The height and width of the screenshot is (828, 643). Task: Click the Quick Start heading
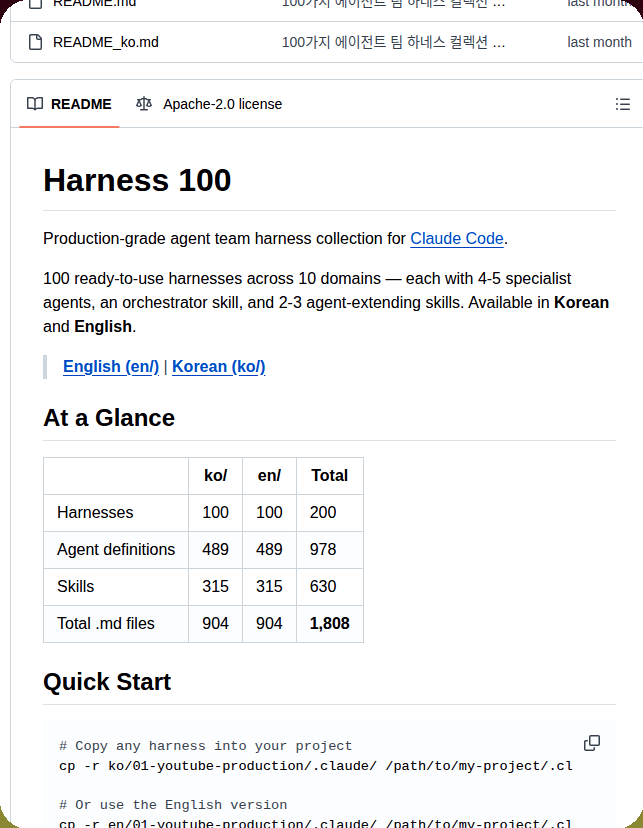pos(107,682)
